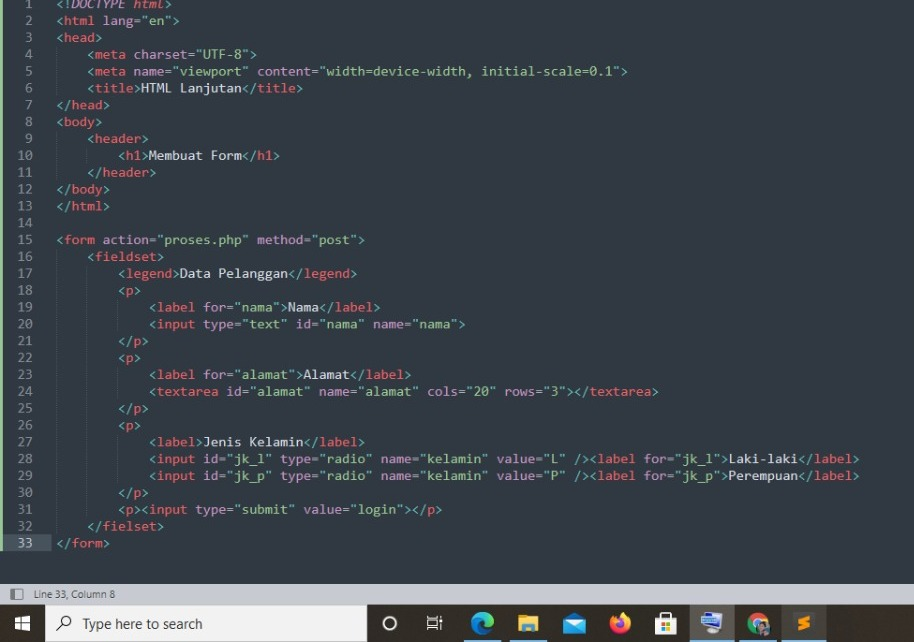Open the Mail app from the taskbar
914x642 pixels.
coord(574,624)
